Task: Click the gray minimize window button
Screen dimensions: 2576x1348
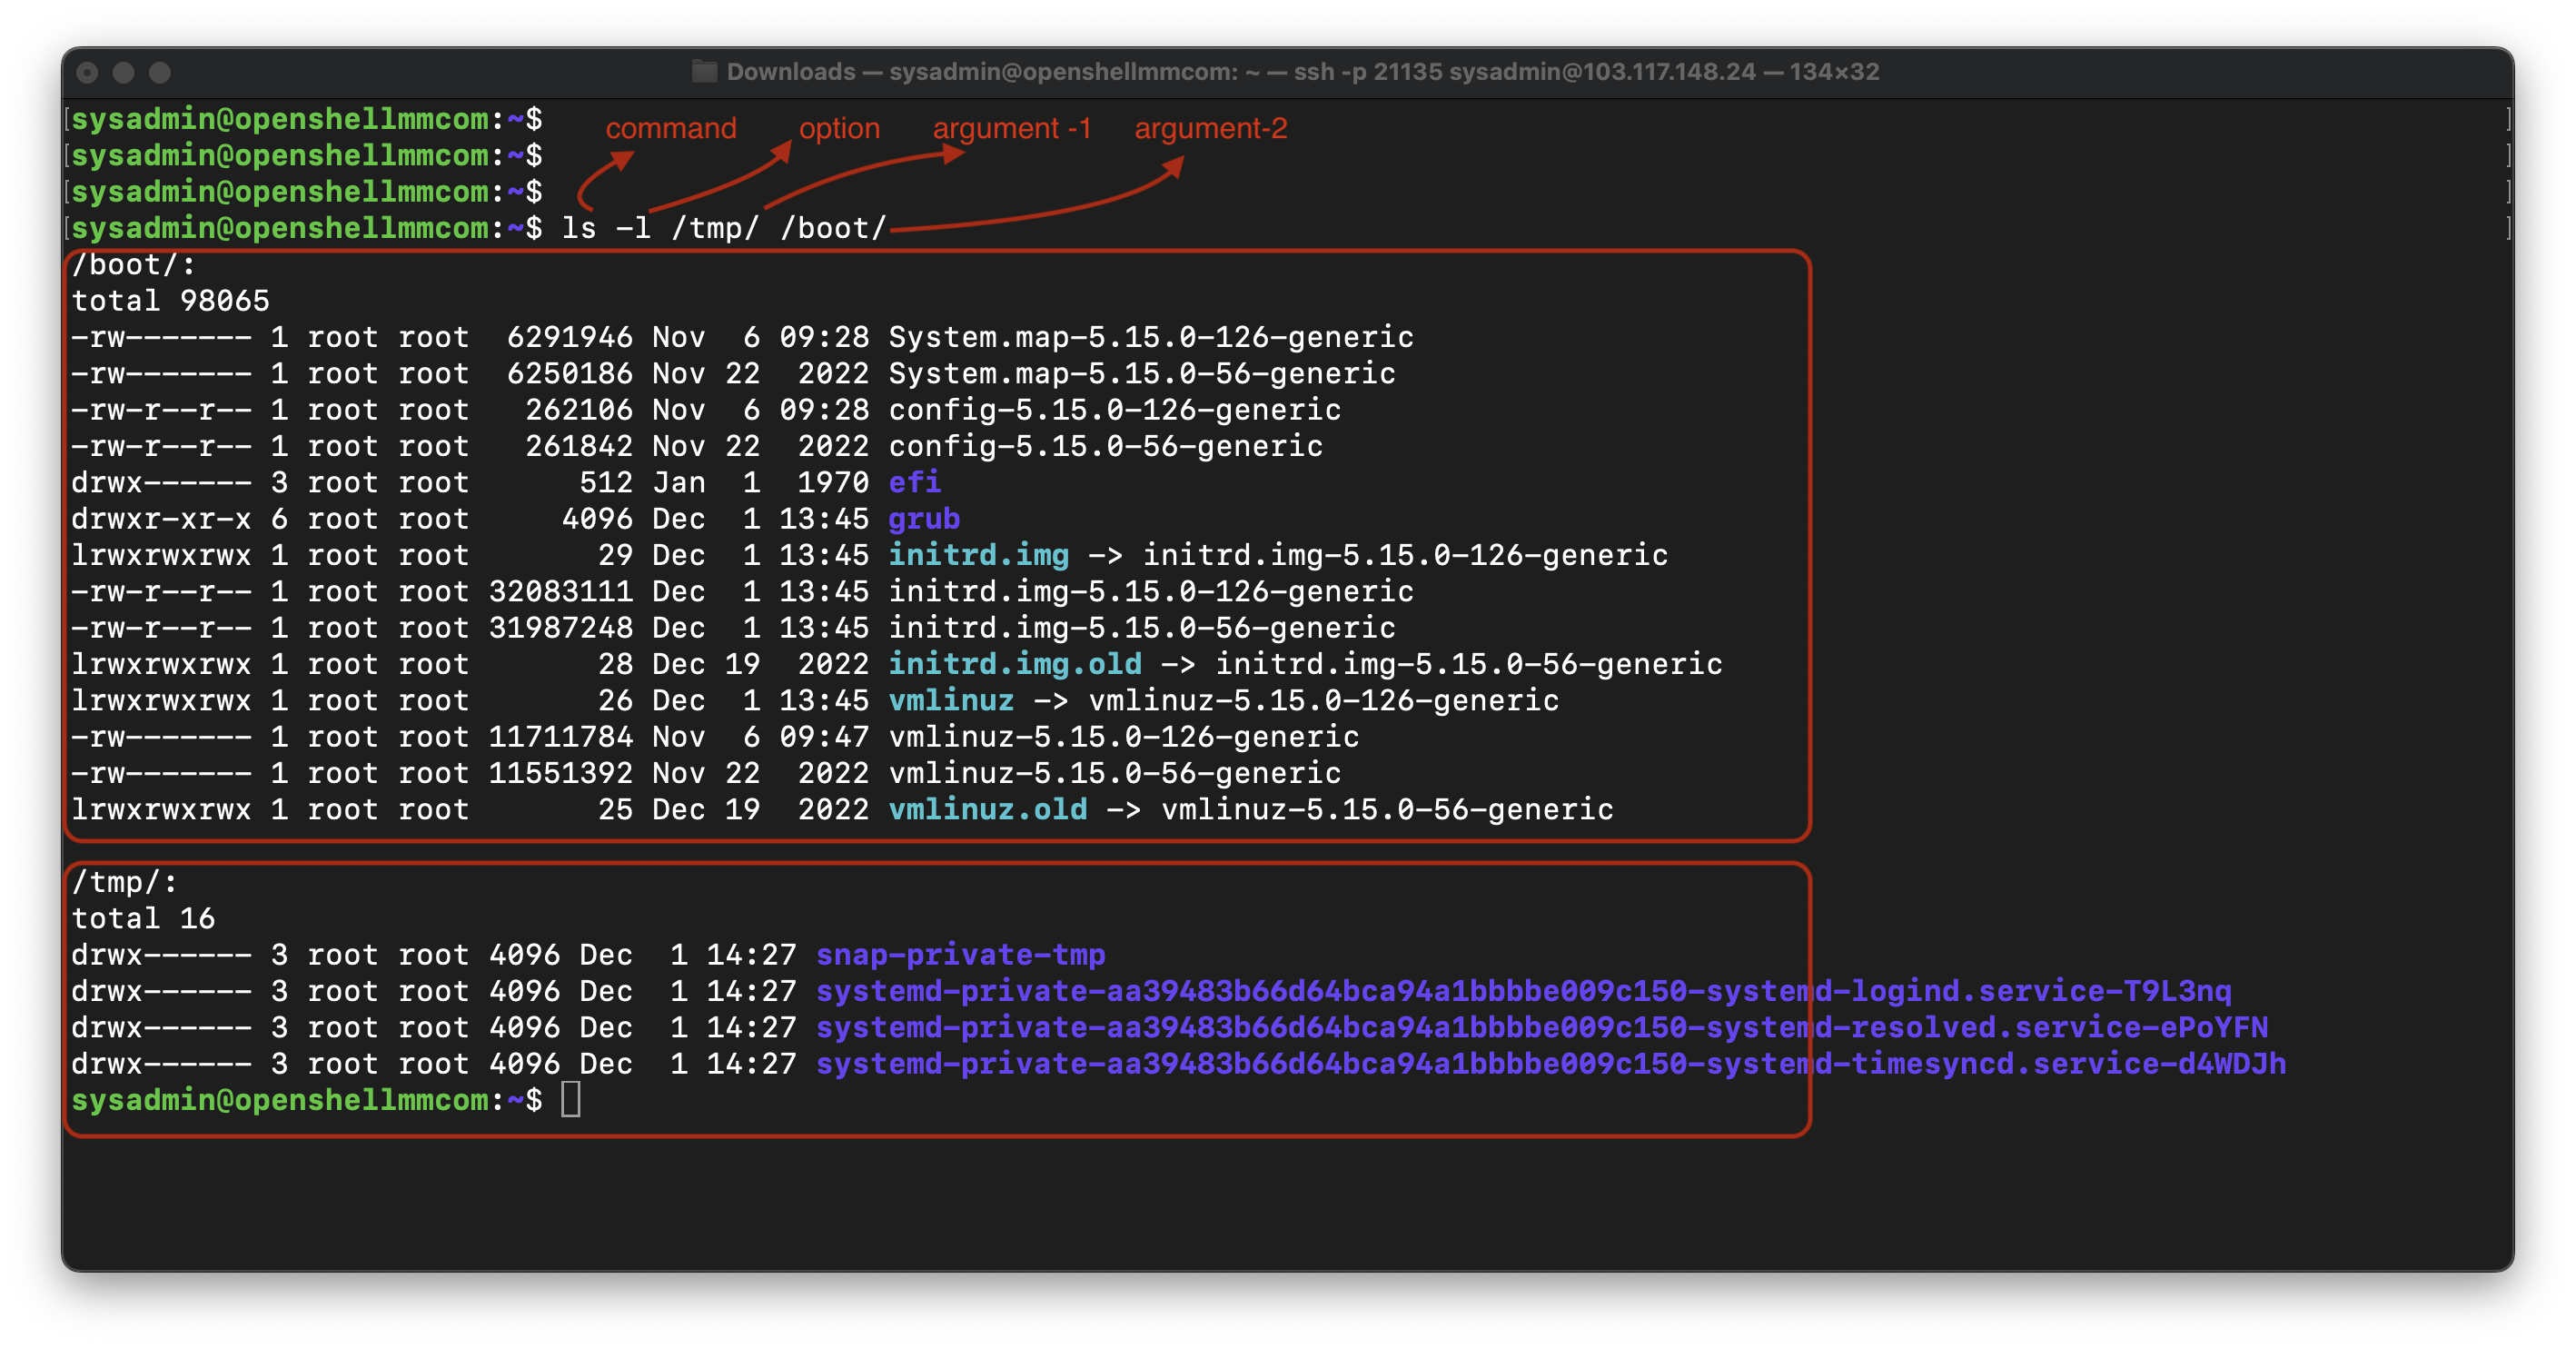Action: coord(124,73)
